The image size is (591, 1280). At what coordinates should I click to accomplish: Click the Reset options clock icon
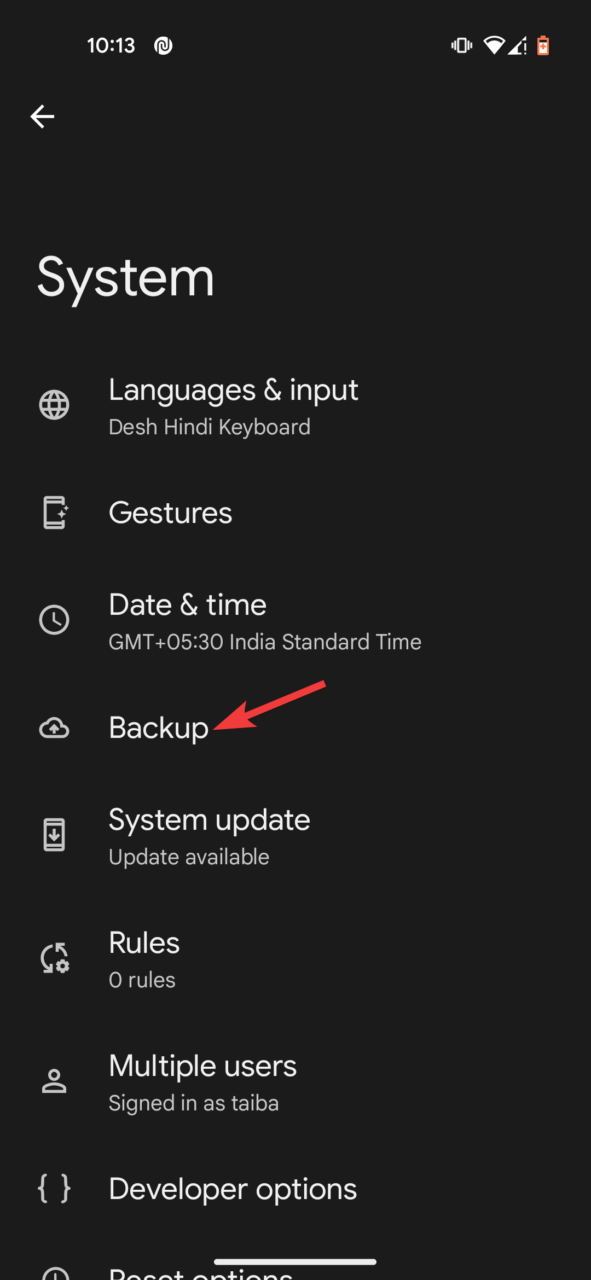click(54, 1272)
